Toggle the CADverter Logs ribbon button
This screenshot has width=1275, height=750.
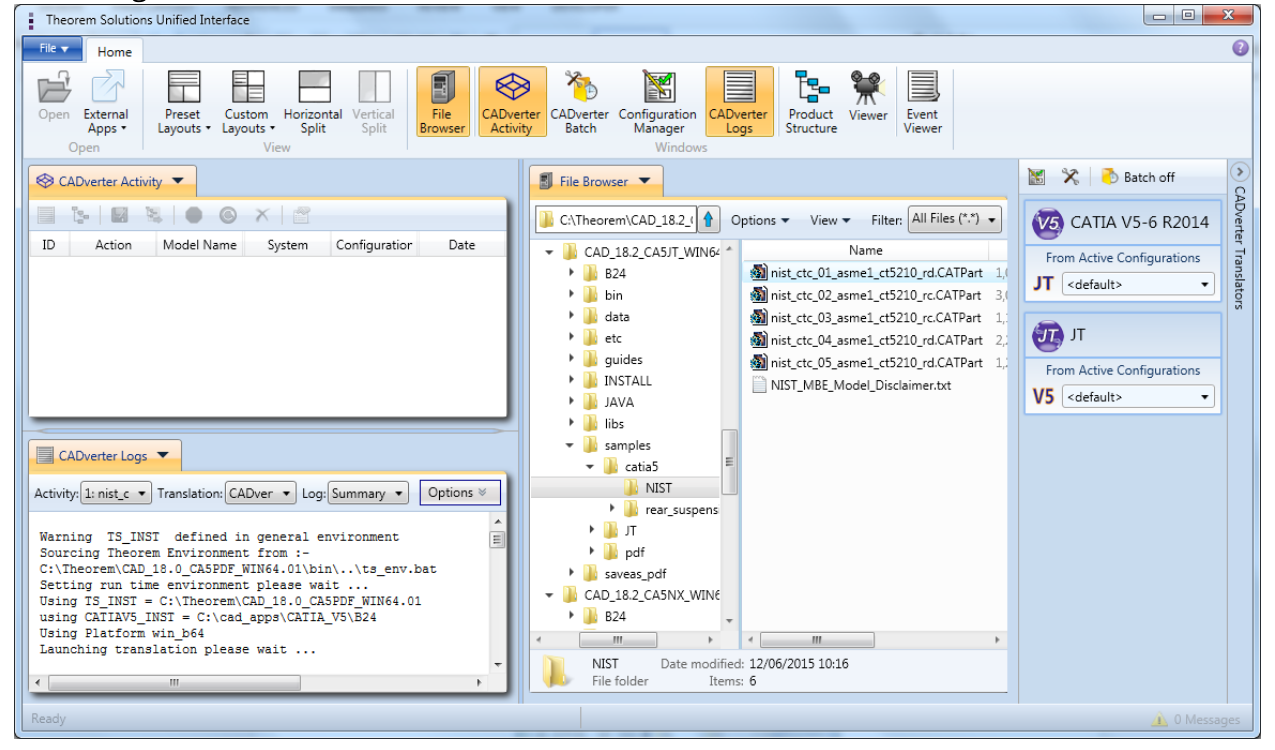pos(739,102)
